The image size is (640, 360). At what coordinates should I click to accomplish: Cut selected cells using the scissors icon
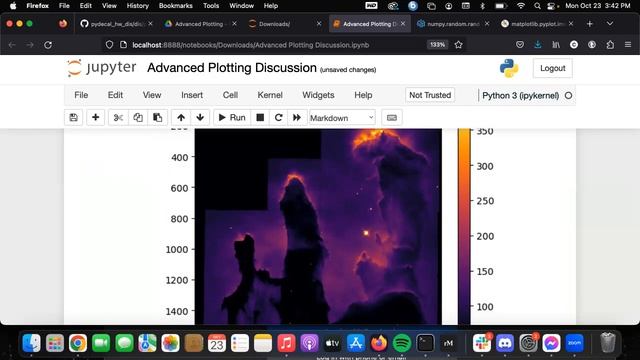[x=118, y=118]
